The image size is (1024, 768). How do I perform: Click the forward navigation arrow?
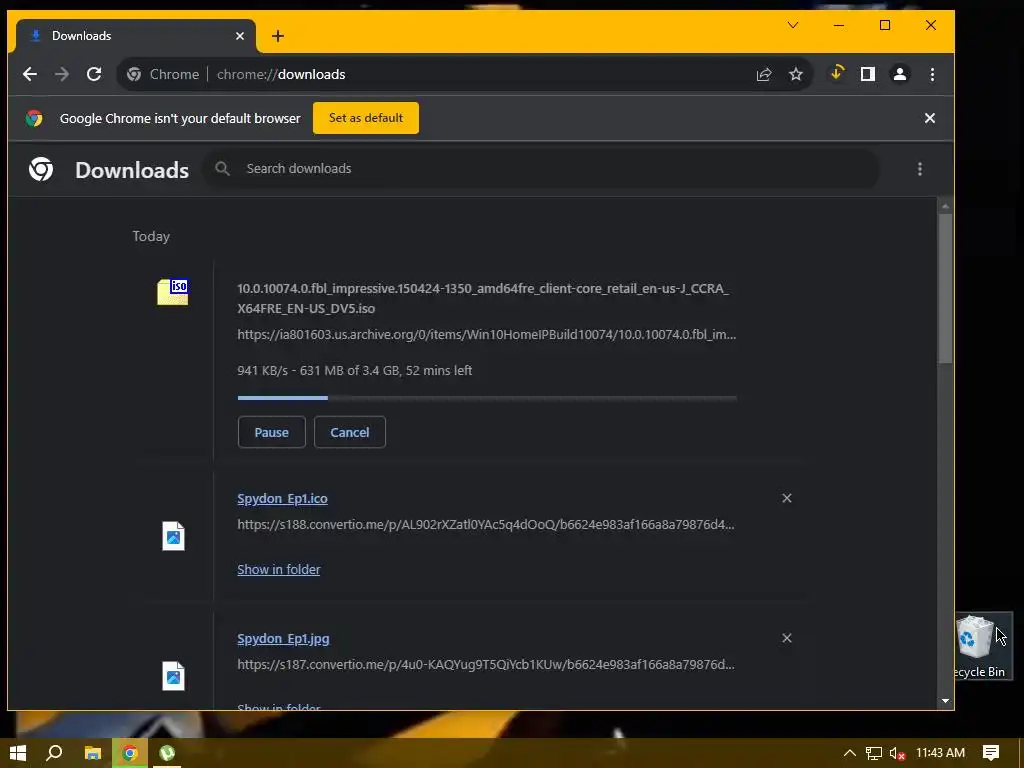pos(62,74)
